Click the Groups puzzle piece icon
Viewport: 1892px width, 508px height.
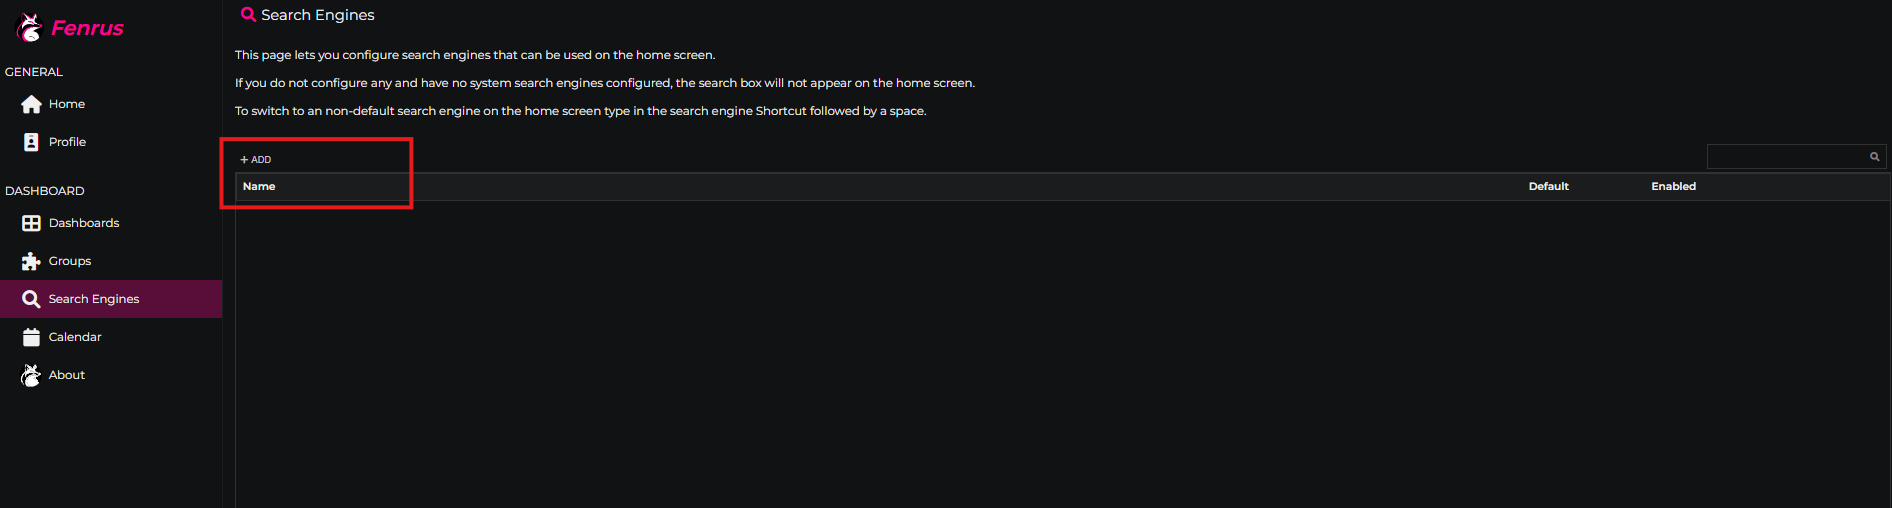[x=31, y=261]
